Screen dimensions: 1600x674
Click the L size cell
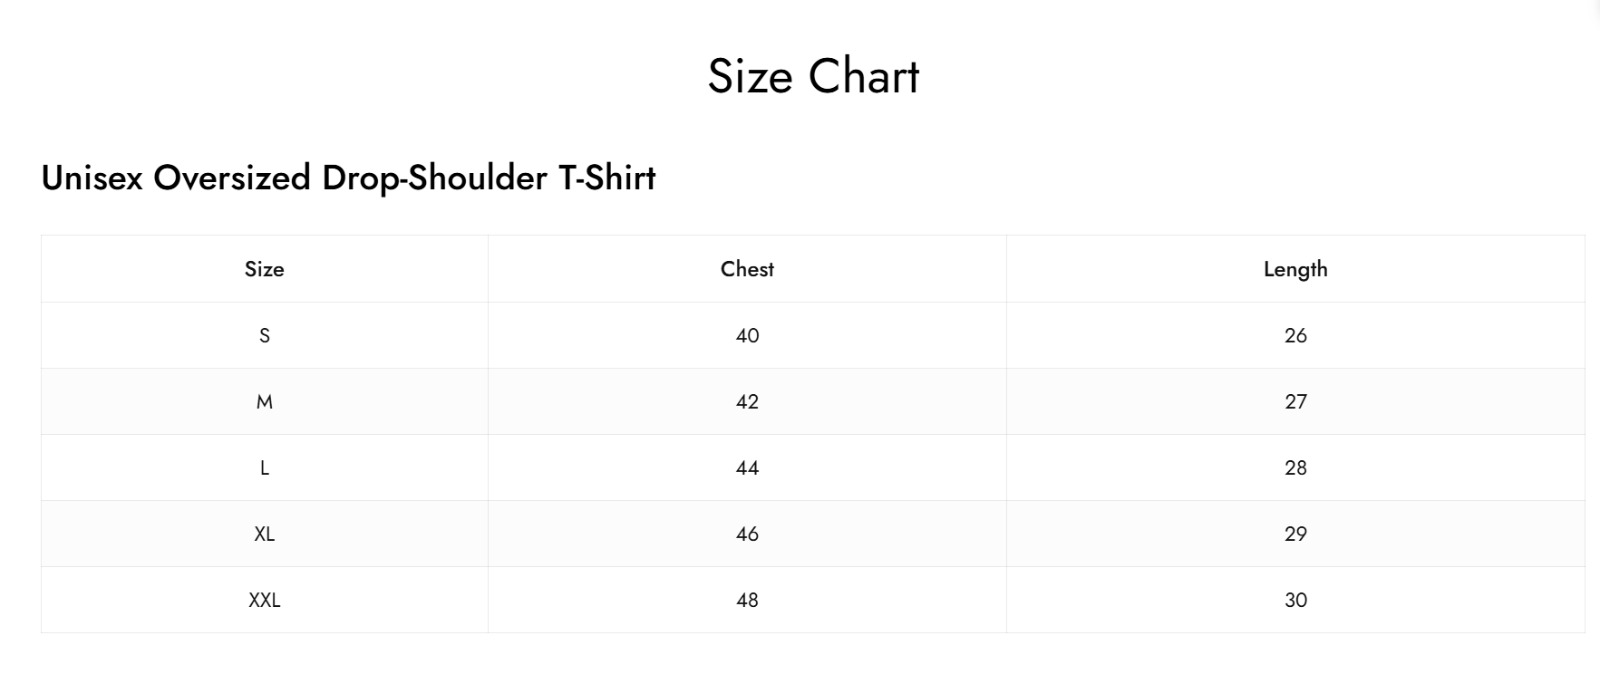264,468
